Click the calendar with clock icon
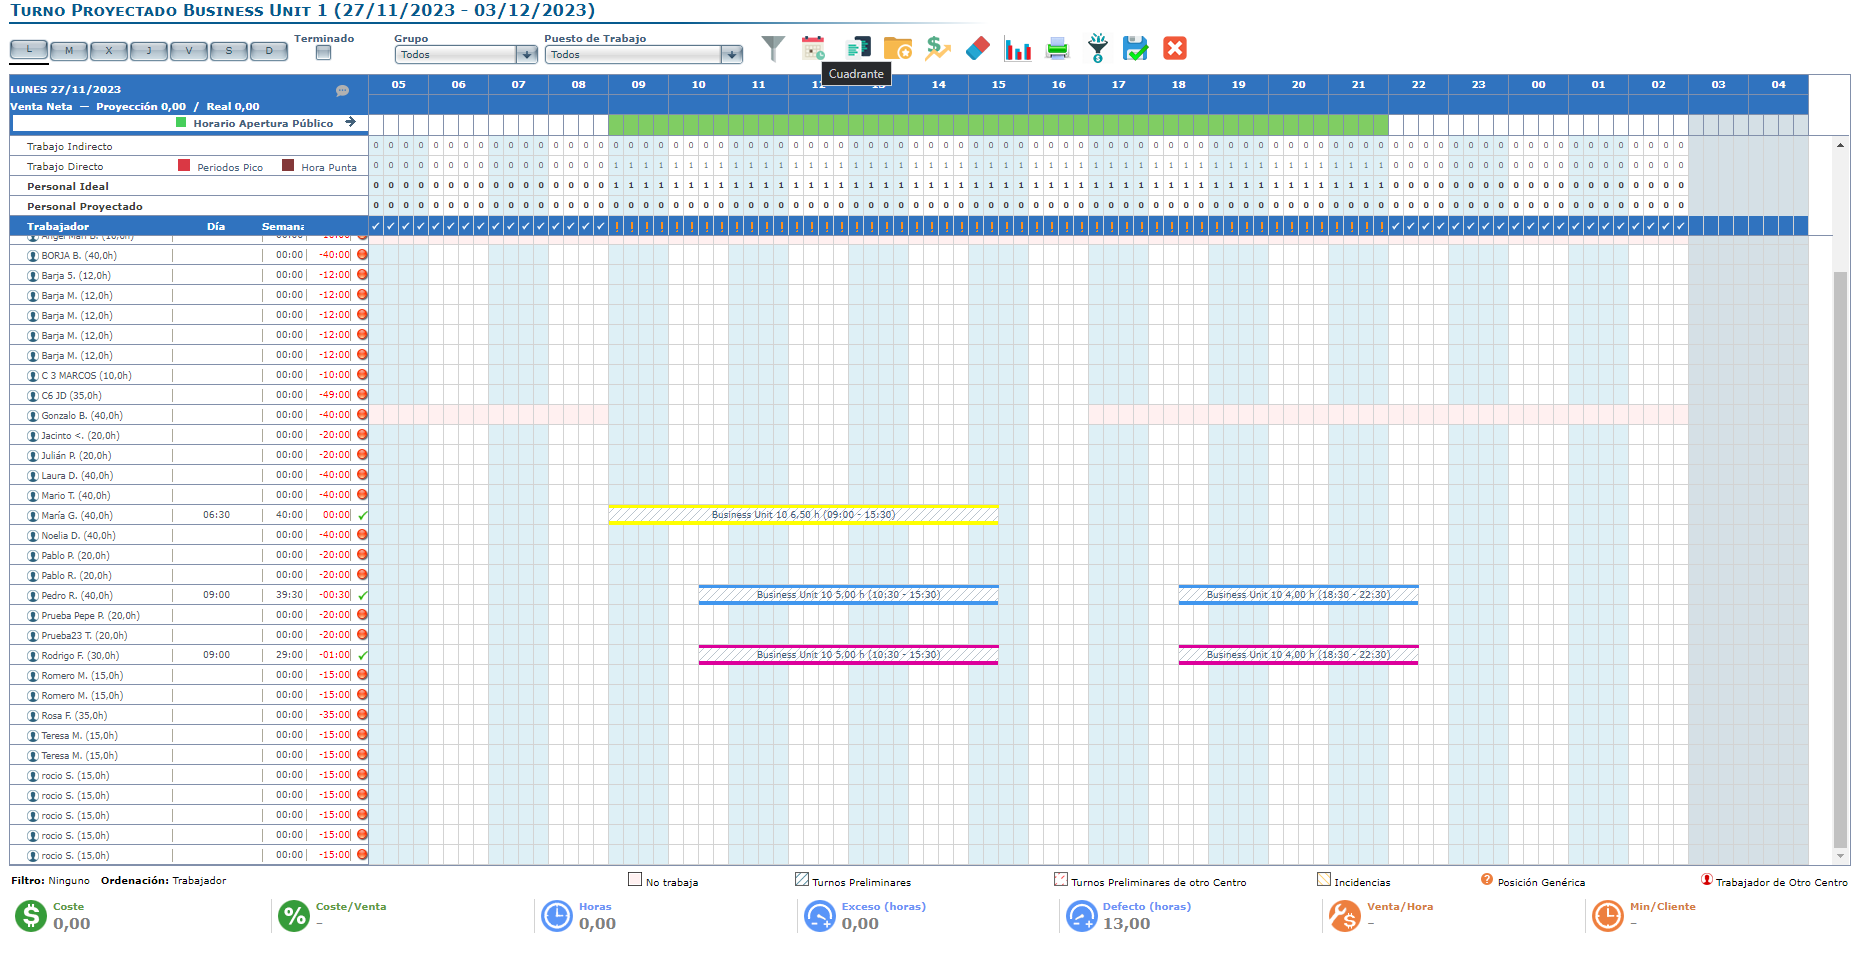 coord(813,48)
